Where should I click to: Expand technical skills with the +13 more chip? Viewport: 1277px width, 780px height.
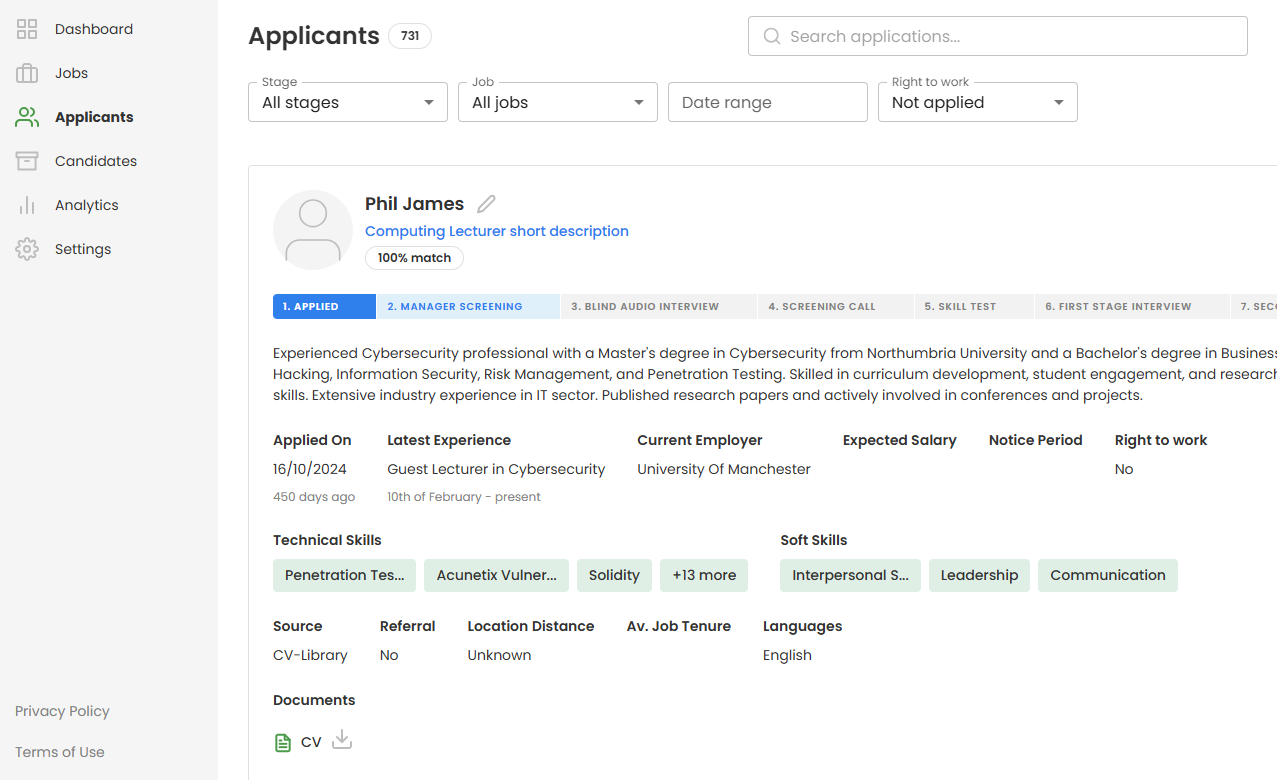pyautogui.click(x=703, y=575)
